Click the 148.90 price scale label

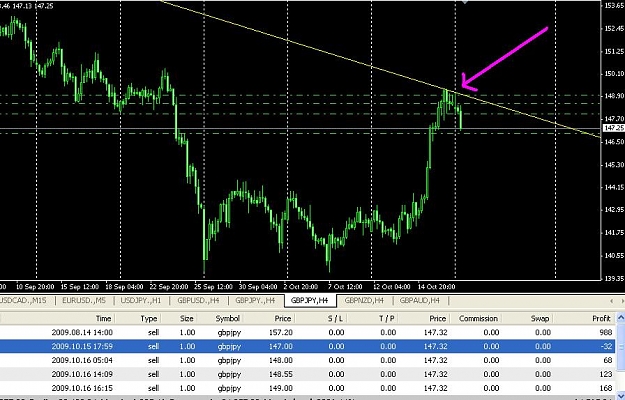[615, 96]
